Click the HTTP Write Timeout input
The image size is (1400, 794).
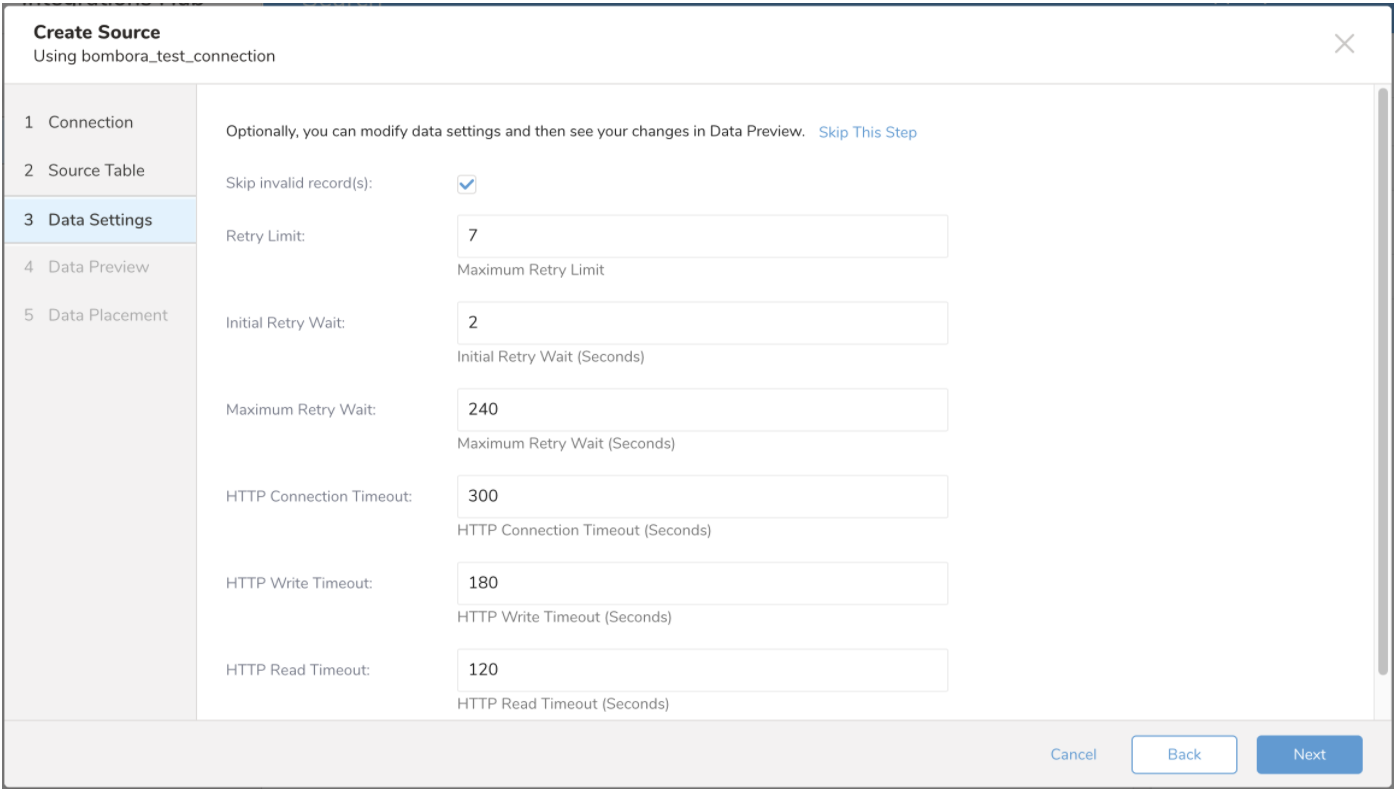[702, 583]
